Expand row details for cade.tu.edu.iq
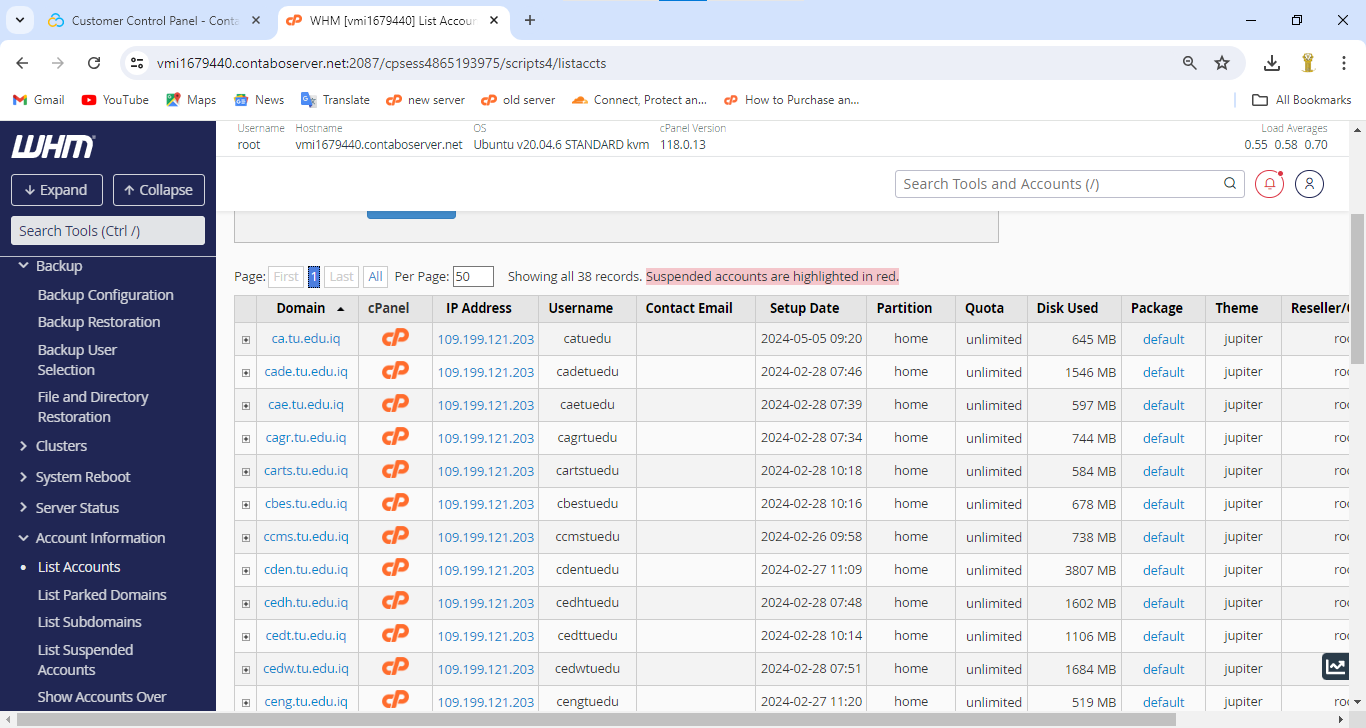Screen dimensions: 1366x728 click(x=246, y=373)
